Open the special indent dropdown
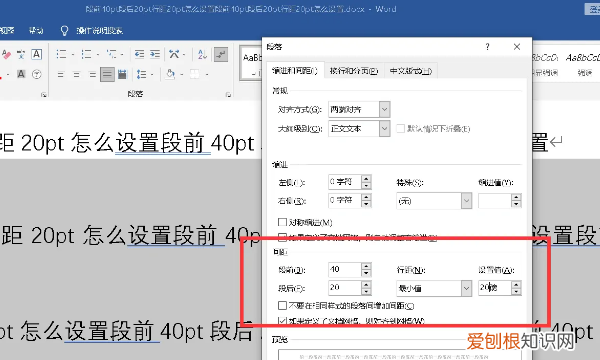This screenshot has width=600, height=360. click(466, 201)
